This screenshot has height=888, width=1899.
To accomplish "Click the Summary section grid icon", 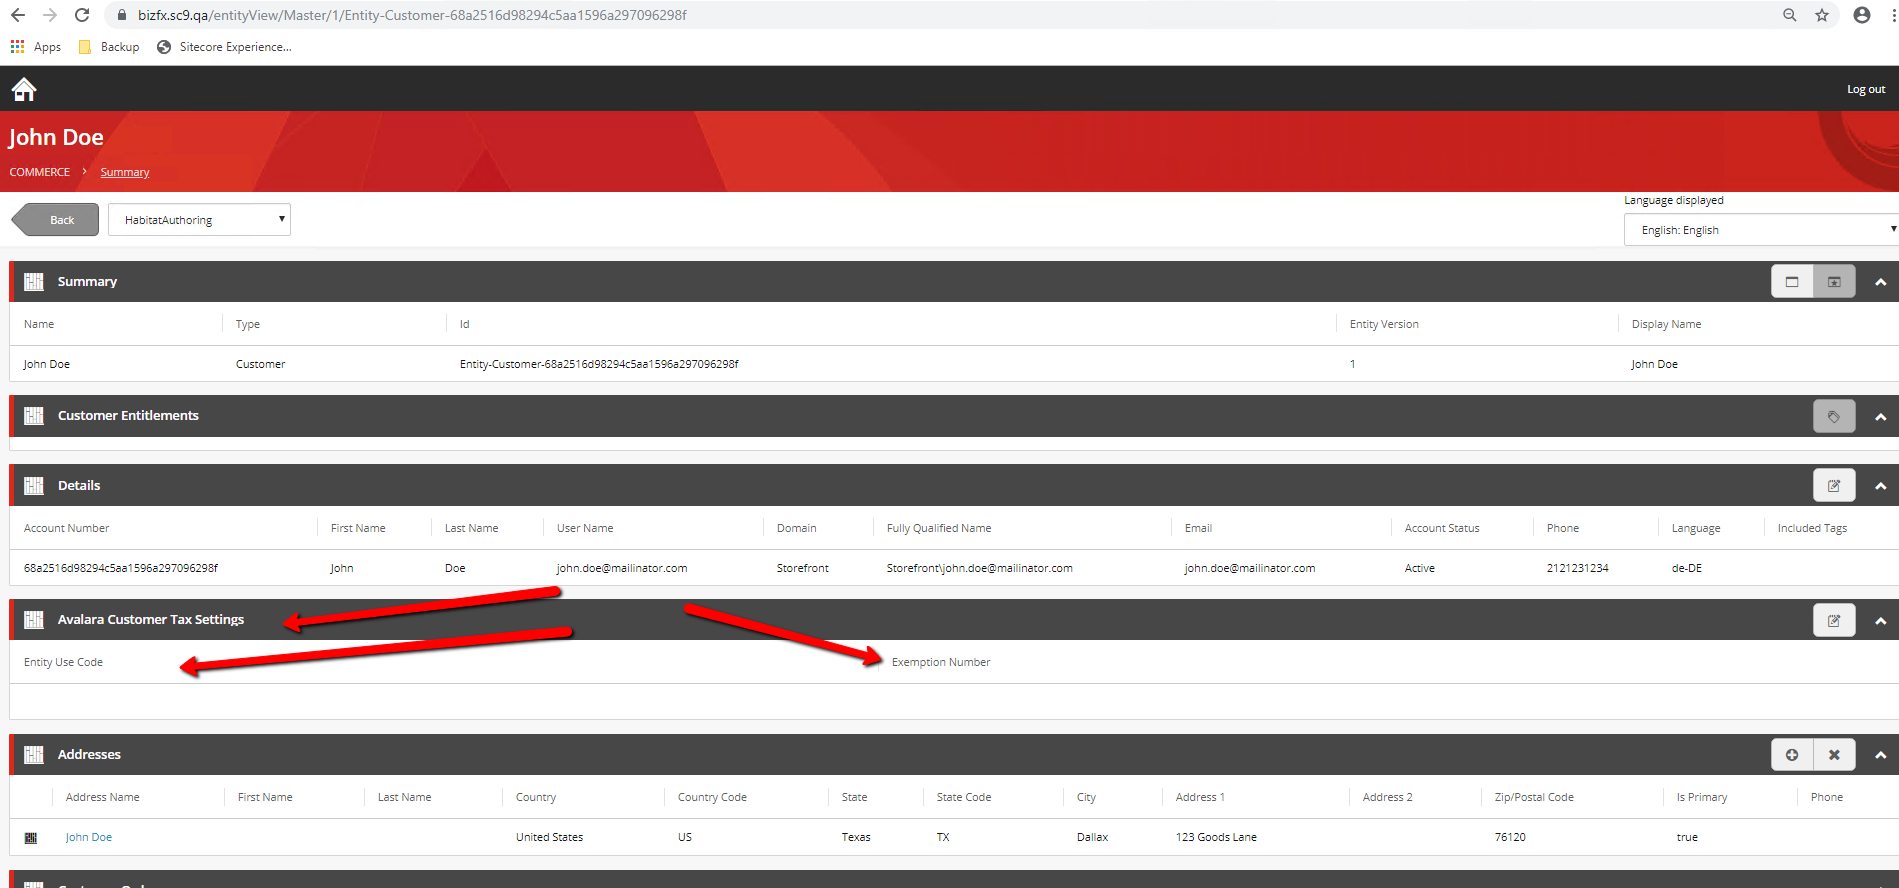I will (34, 282).
